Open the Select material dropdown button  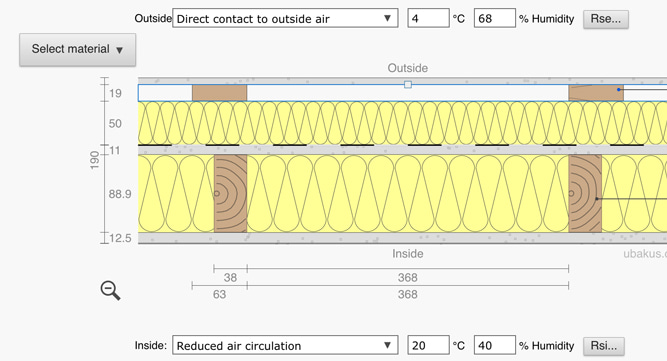click(77, 50)
